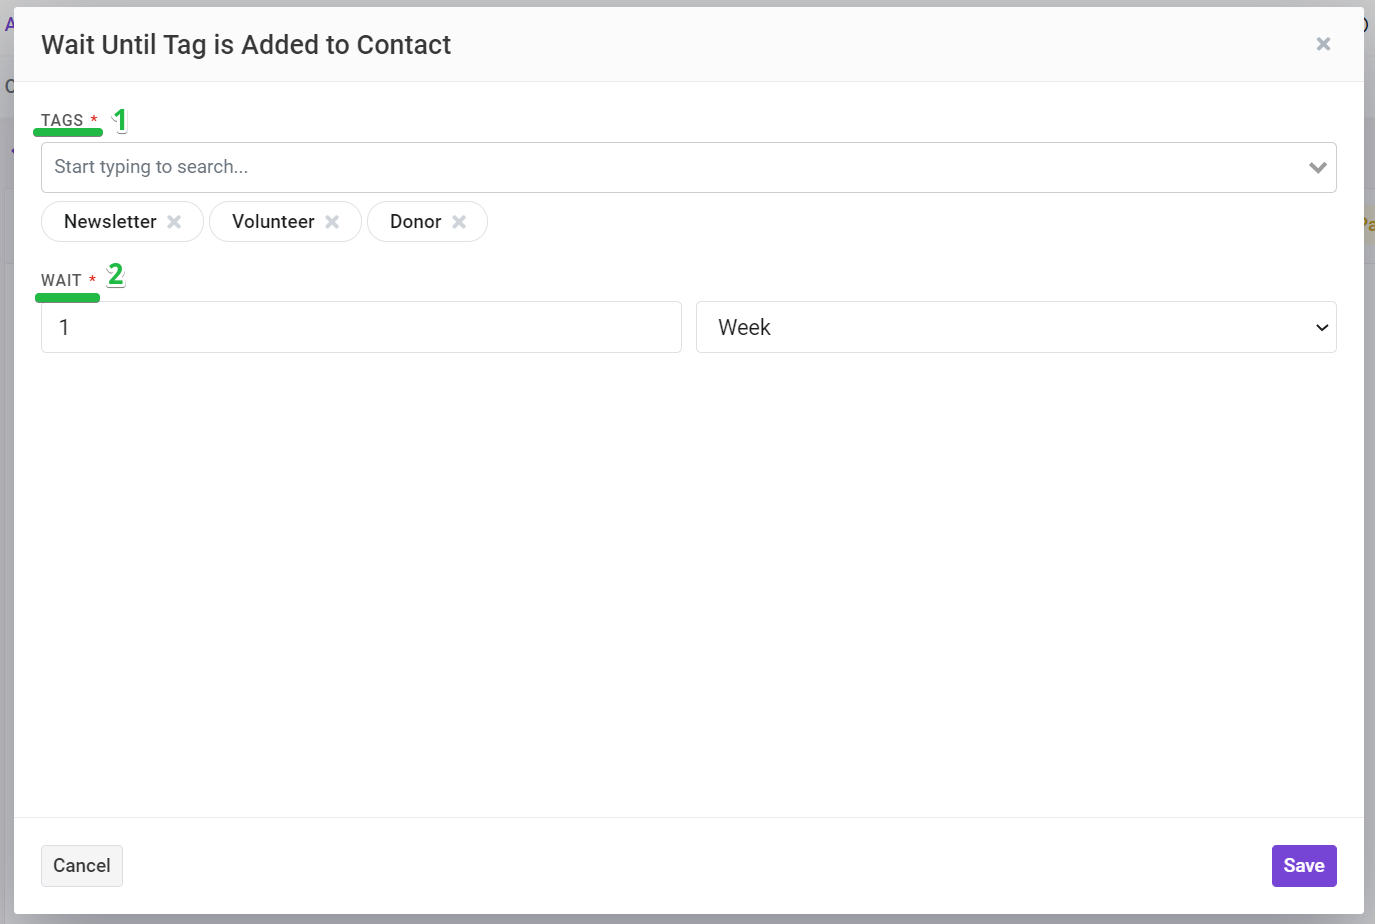Click the WAIT field label
The image size is (1375, 924).
coord(61,280)
